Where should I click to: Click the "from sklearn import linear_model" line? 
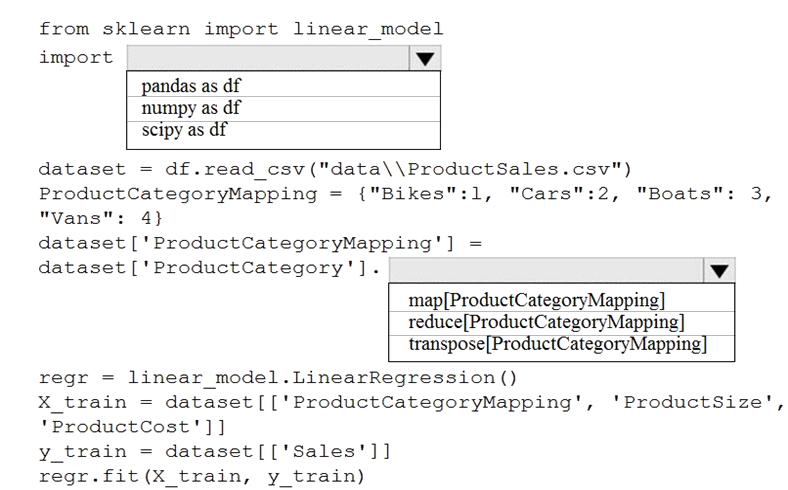click(x=241, y=29)
